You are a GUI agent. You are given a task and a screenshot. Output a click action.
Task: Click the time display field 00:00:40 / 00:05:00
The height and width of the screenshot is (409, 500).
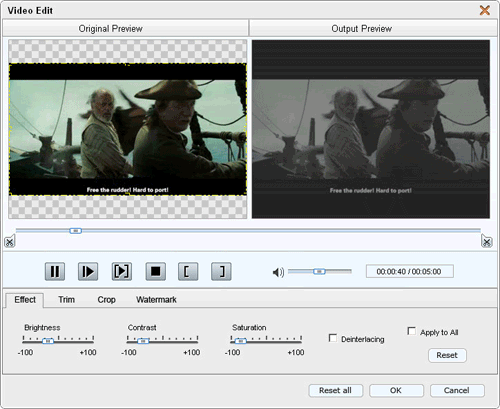coord(409,271)
